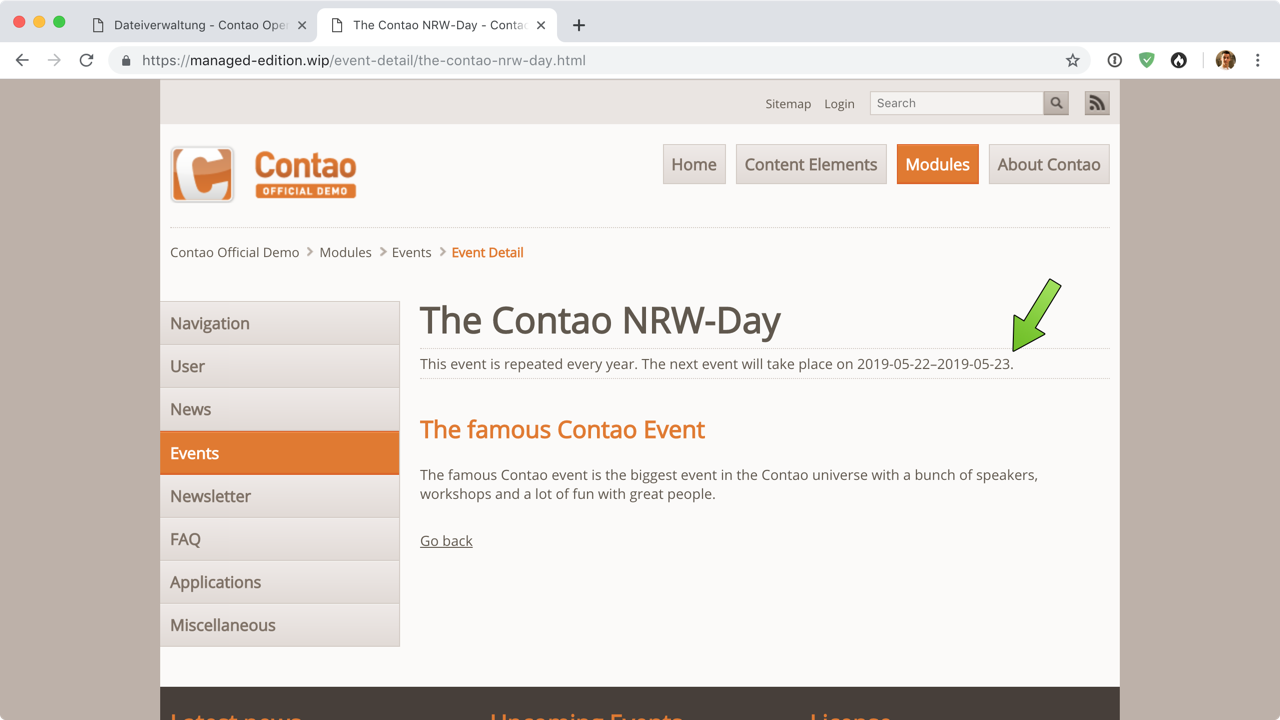Click the URL address bar
Viewport: 1280px width, 720px height.
(600, 60)
